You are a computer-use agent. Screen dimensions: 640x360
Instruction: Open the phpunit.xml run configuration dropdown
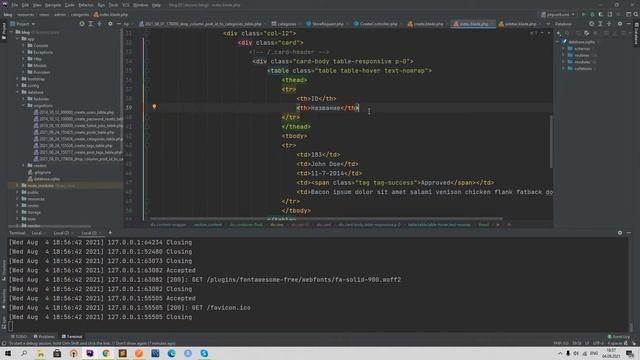click(x=558, y=14)
